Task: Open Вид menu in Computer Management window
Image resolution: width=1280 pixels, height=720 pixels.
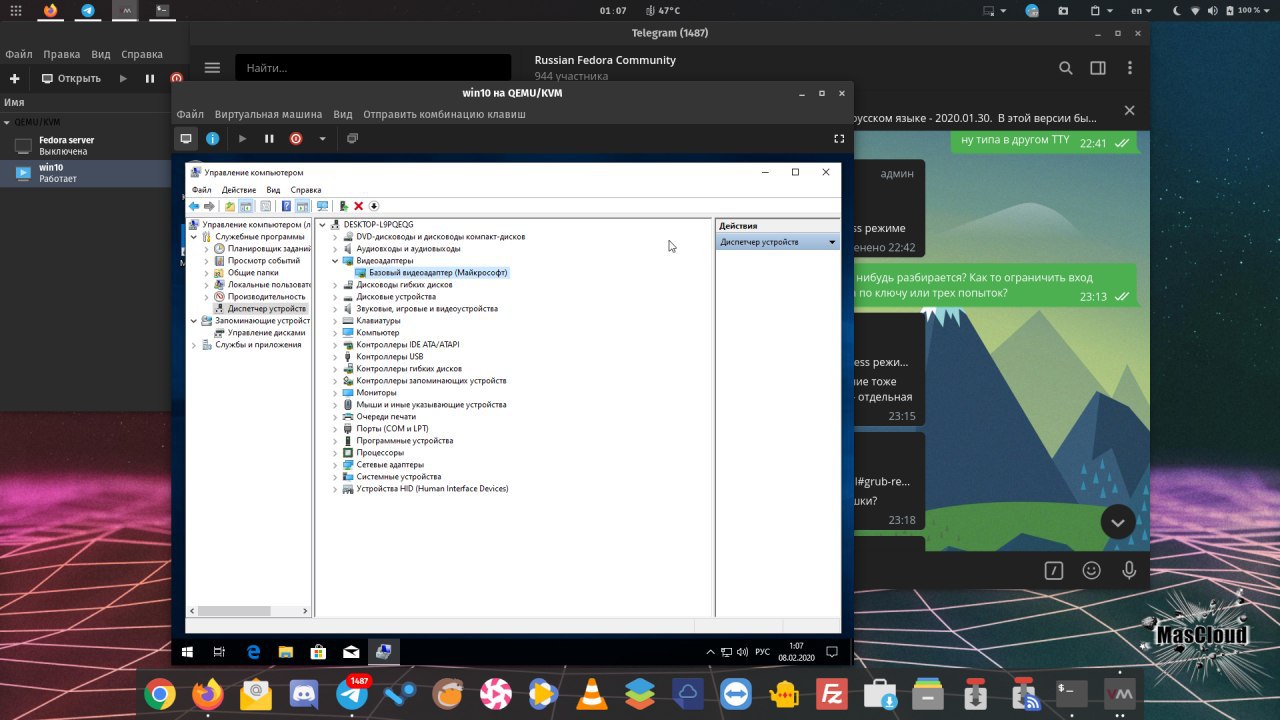Action: pyautogui.click(x=273, y=190)
